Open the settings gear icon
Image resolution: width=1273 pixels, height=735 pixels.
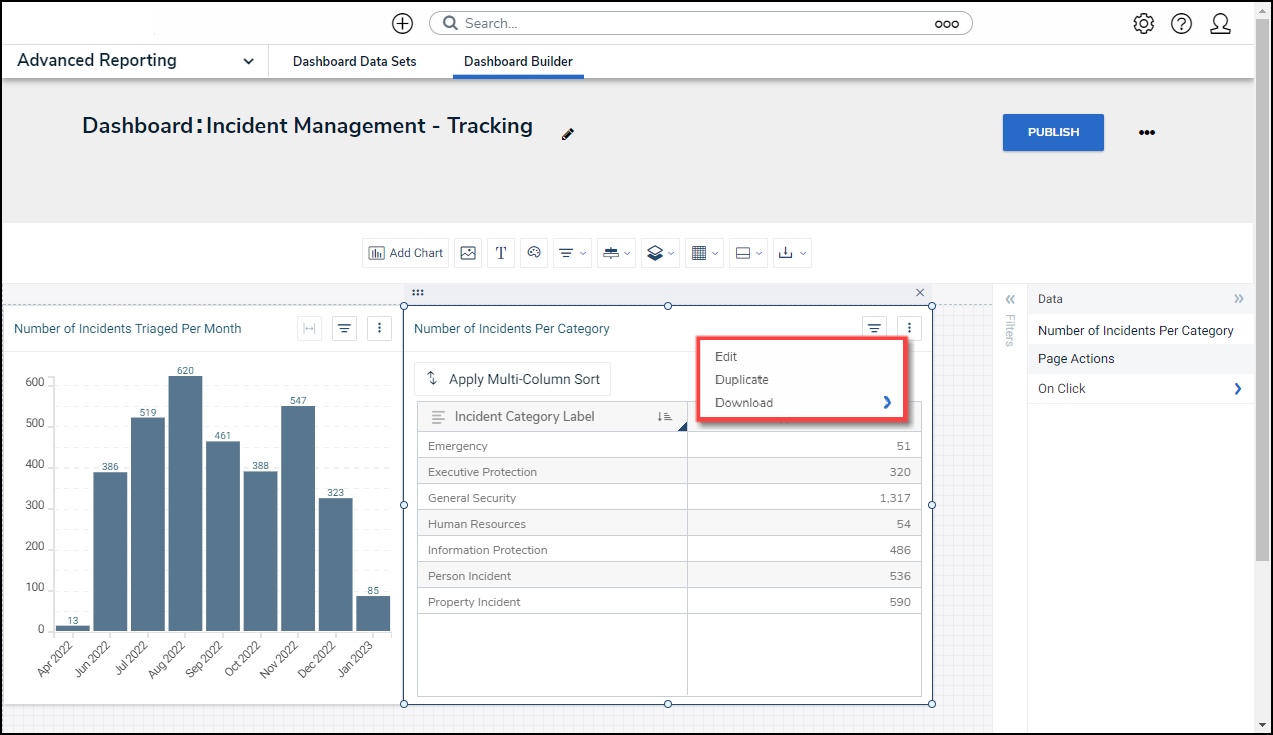point(1143,24)
